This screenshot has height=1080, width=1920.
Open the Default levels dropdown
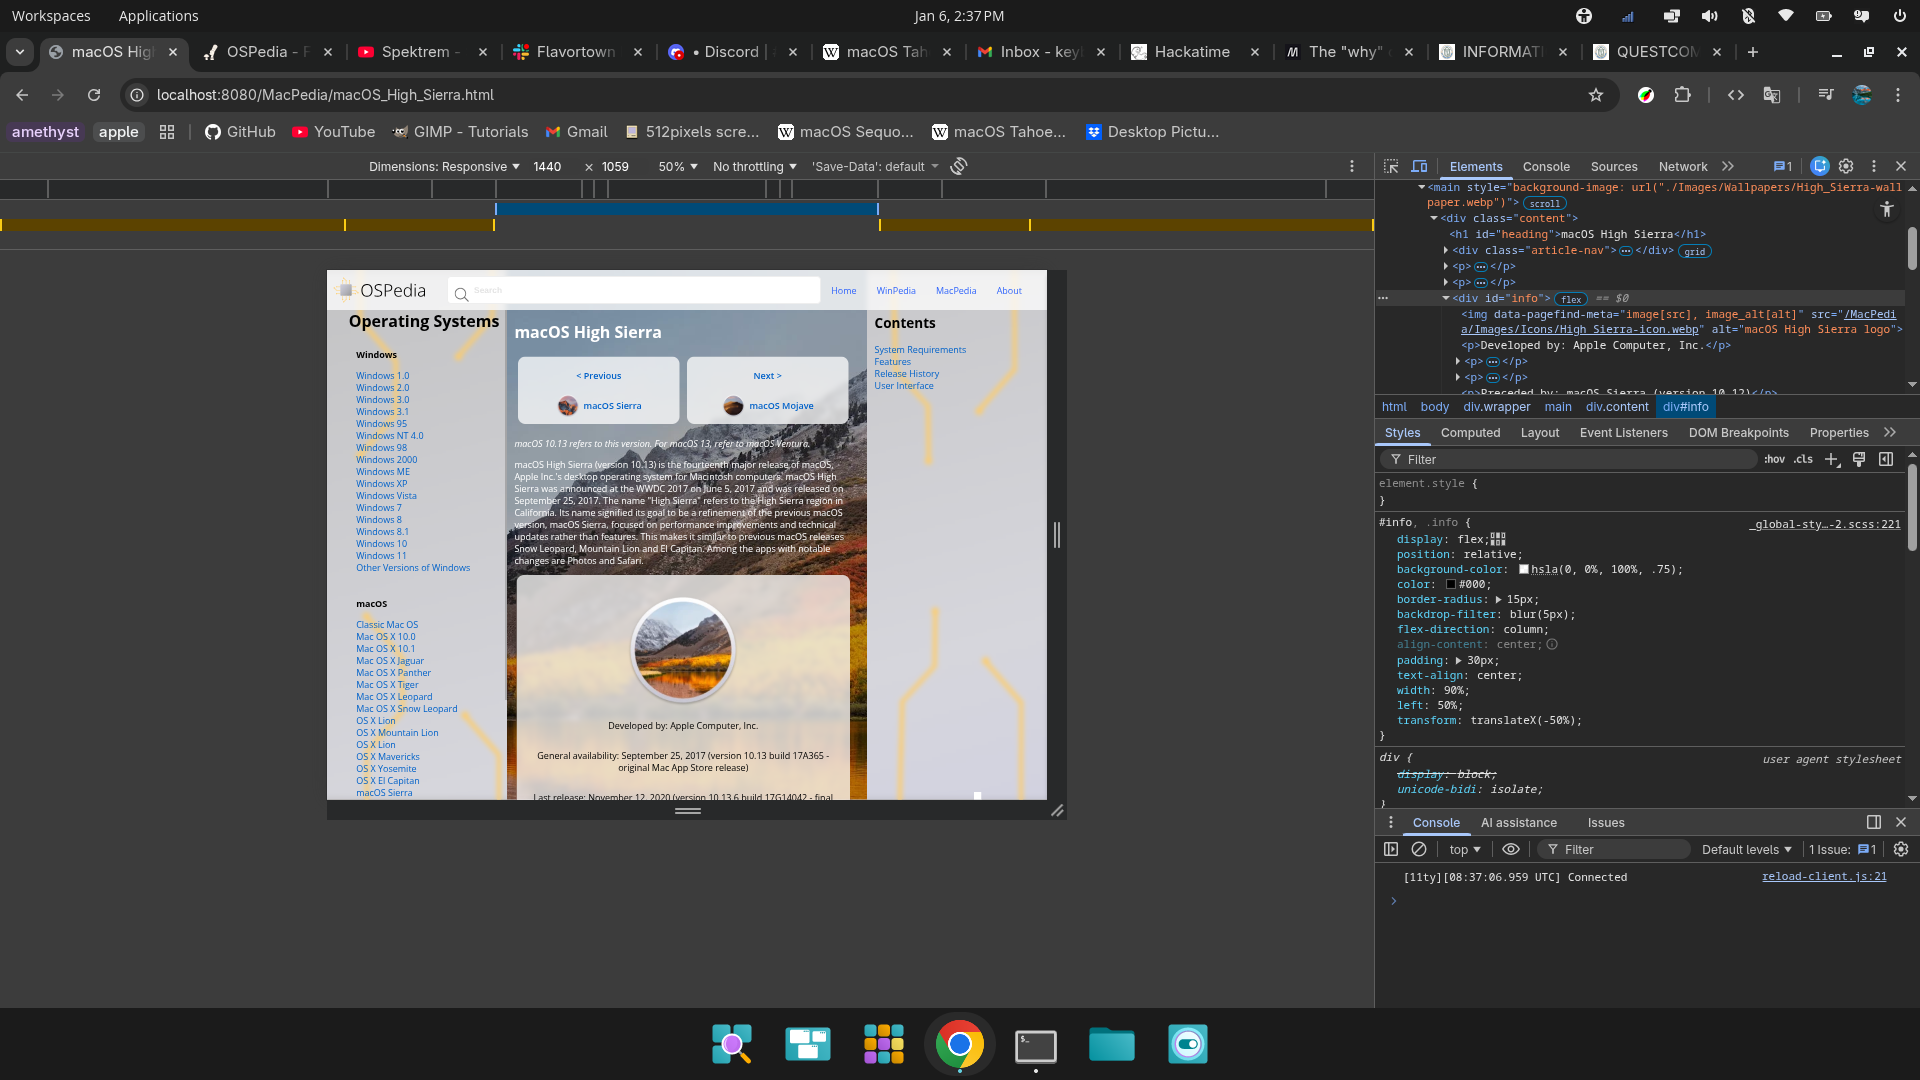coord(1746,849)
